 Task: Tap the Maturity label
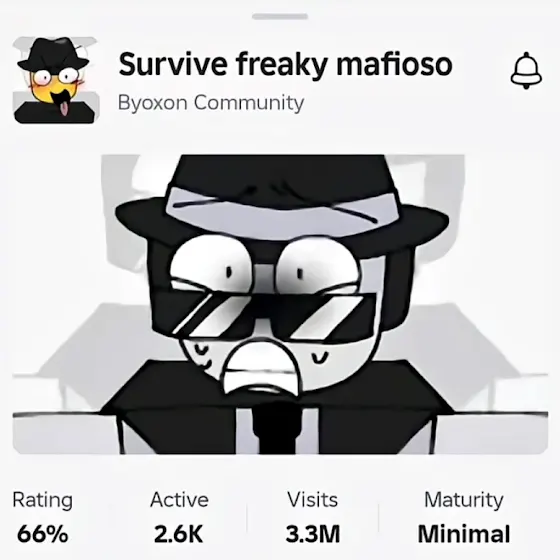(464, 500)
